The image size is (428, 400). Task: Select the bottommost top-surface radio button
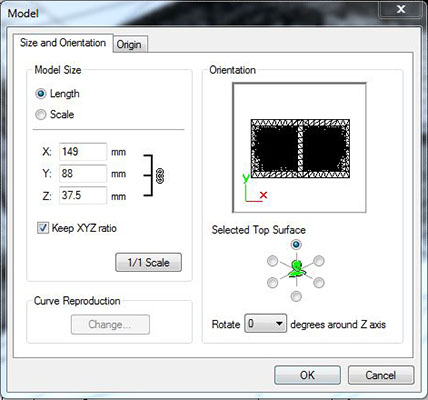(296, 296)
